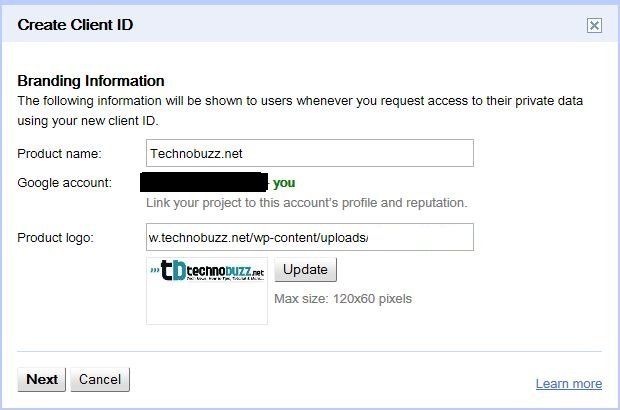The image size is (620, 410).
Task: Click the 'Google account:' label
Action: click(x=64, y=183)
